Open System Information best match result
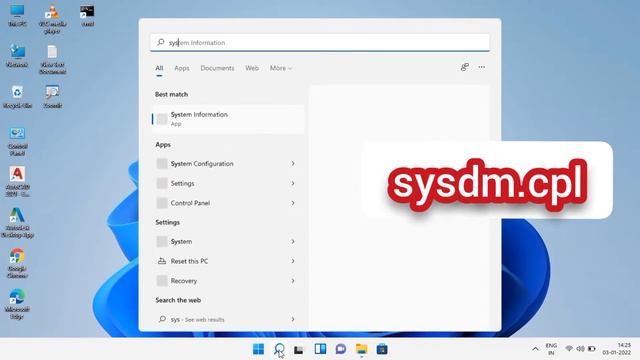This screenshot has width=640, height=360. tap(228, 119)
